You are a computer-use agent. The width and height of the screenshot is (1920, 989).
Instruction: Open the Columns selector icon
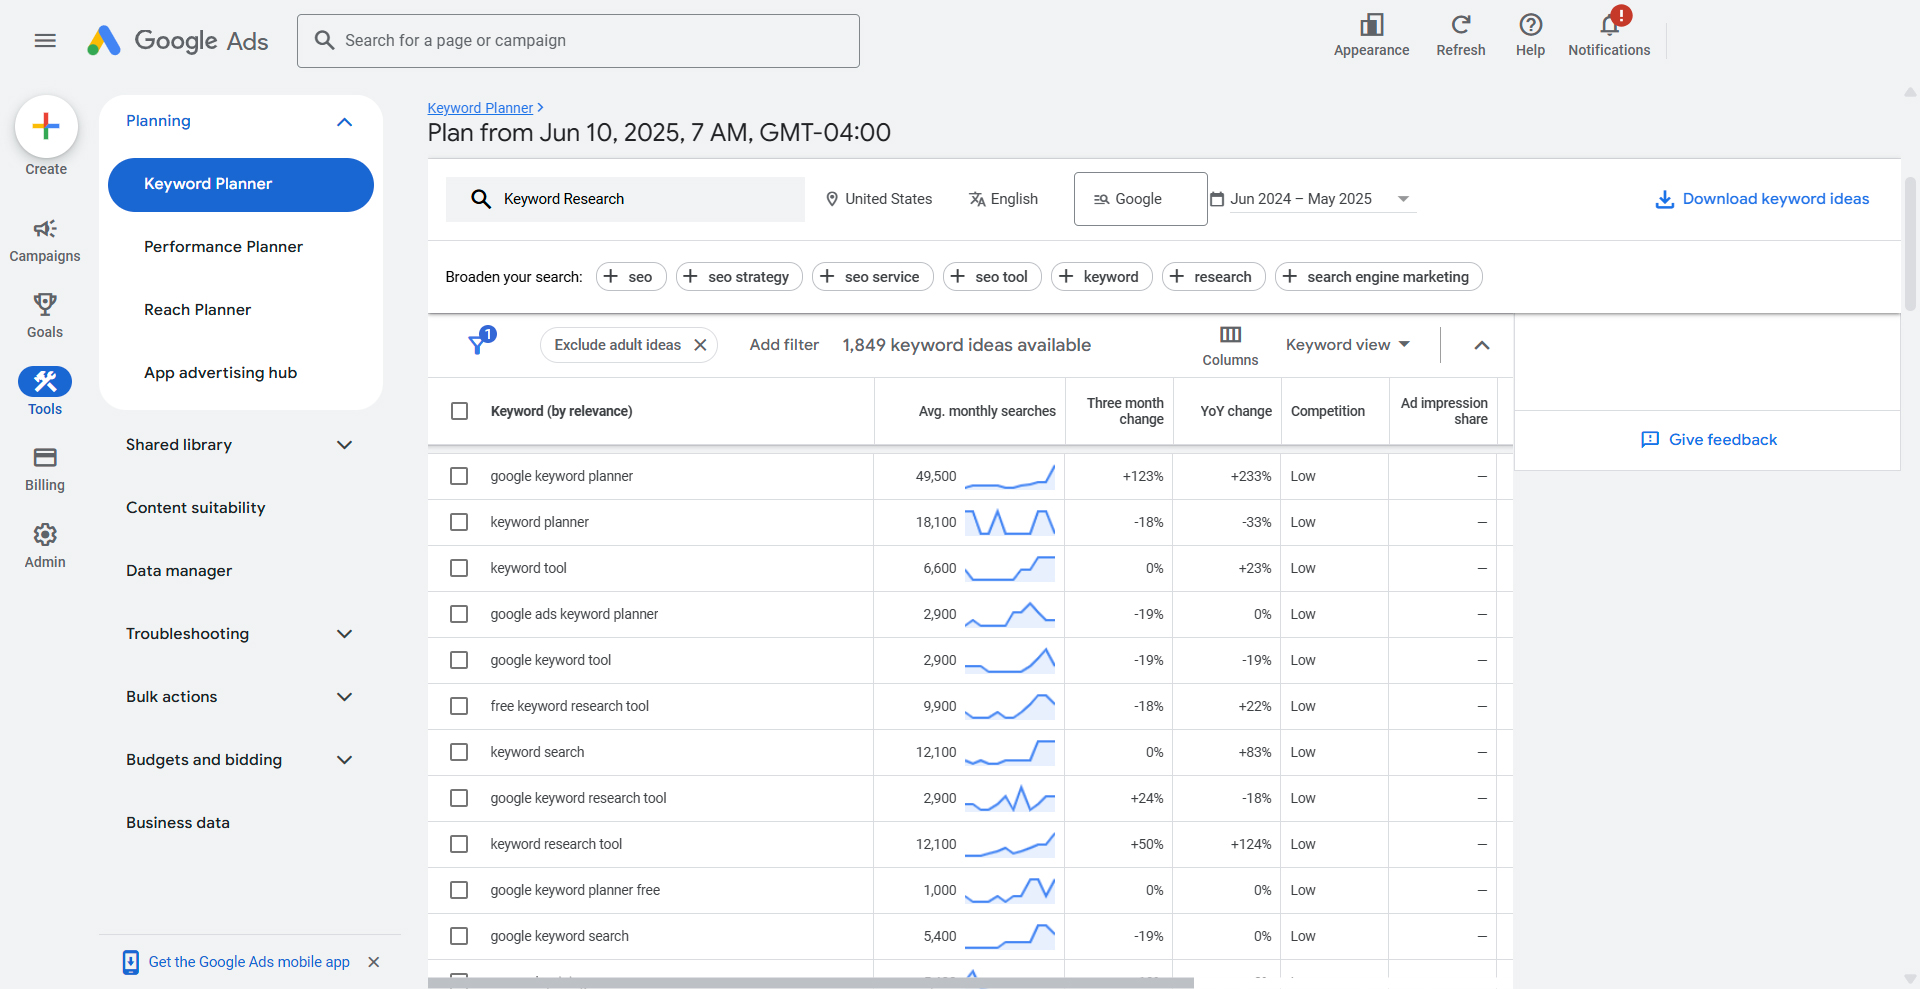click(x=1230, y=334)
